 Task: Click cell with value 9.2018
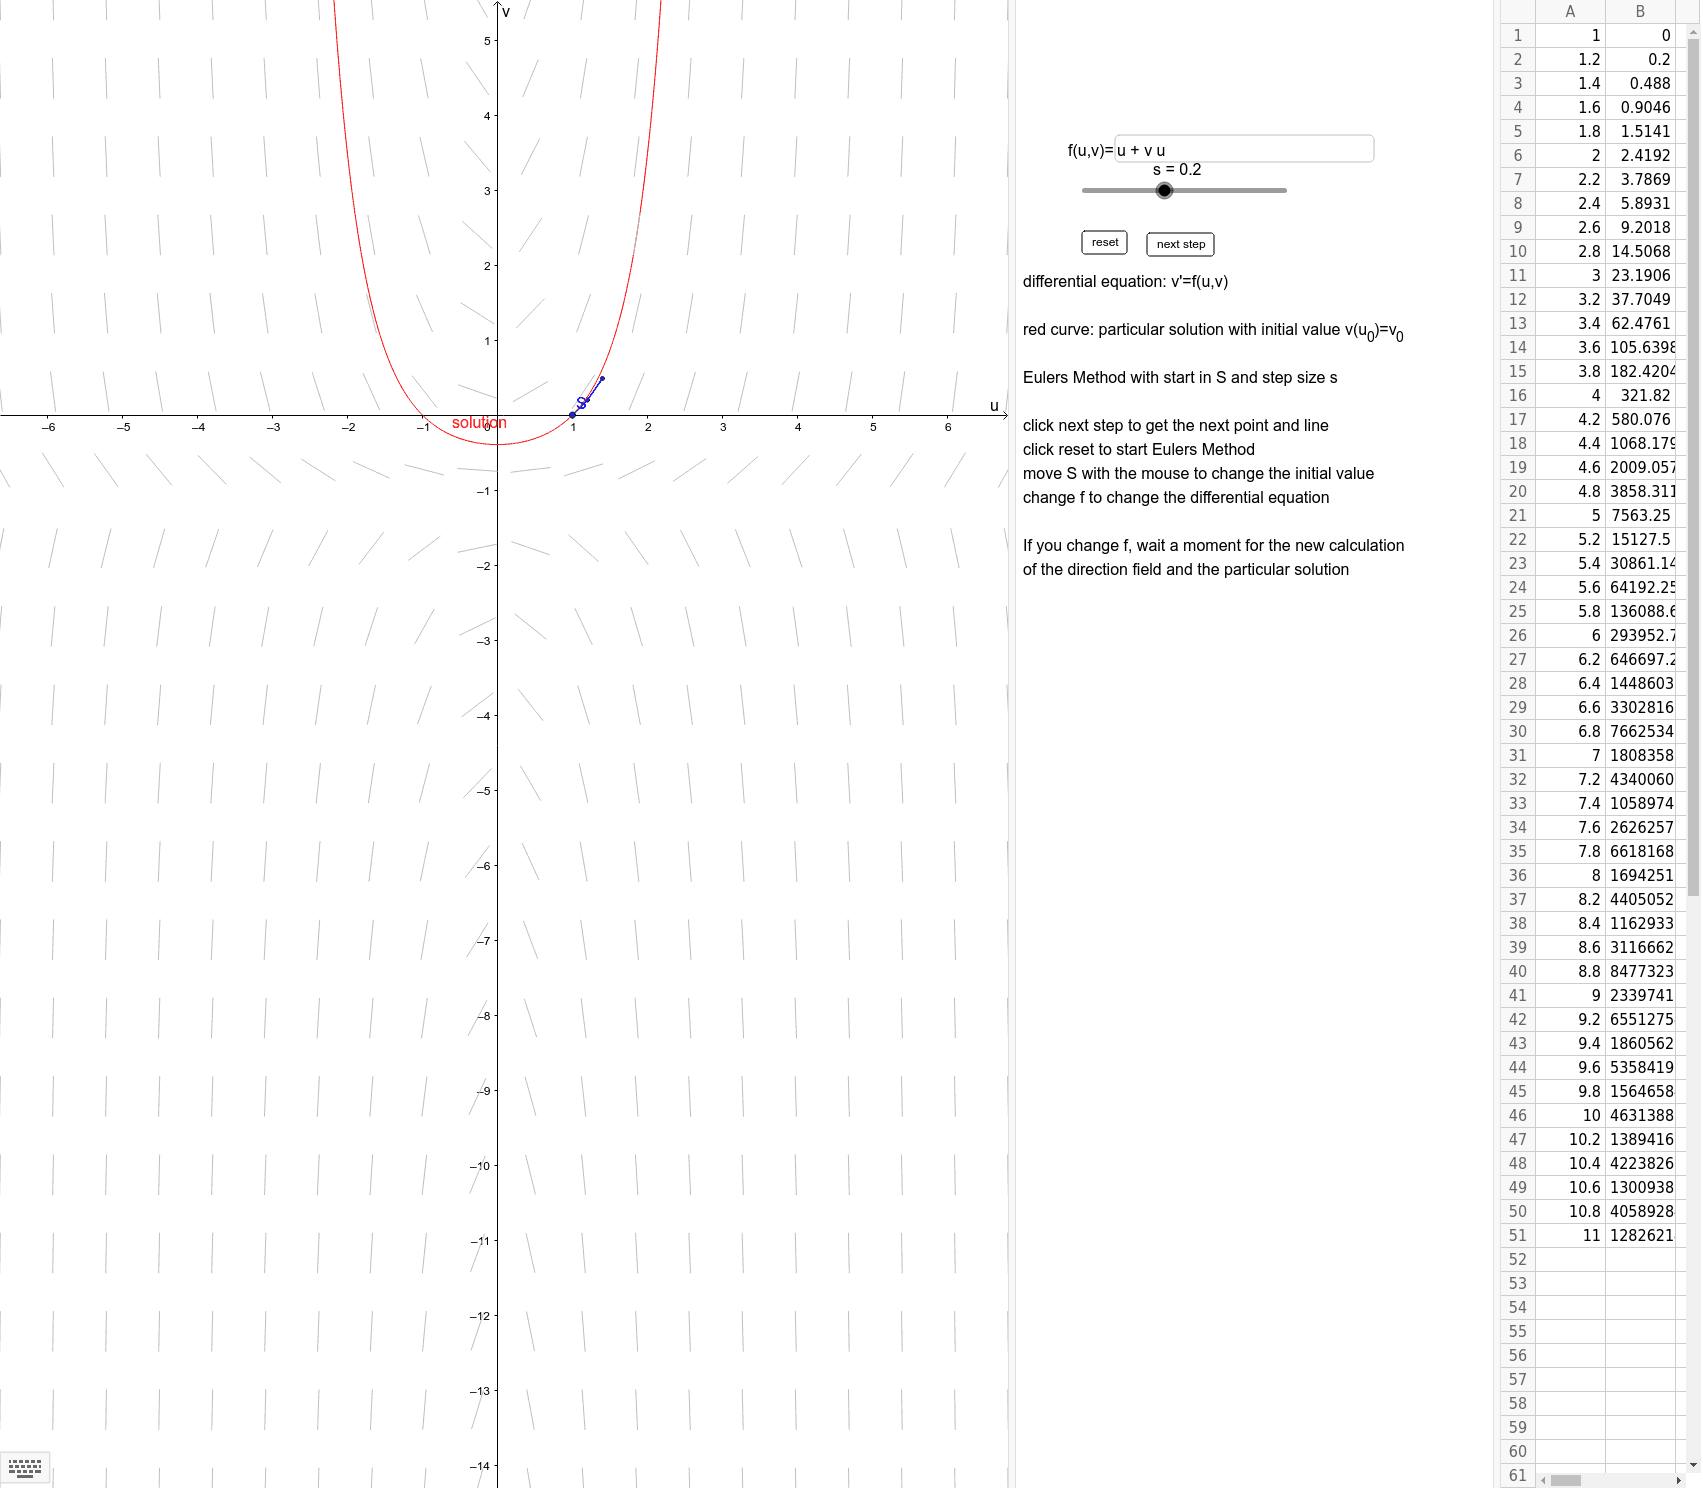(x=1640, y=227)
